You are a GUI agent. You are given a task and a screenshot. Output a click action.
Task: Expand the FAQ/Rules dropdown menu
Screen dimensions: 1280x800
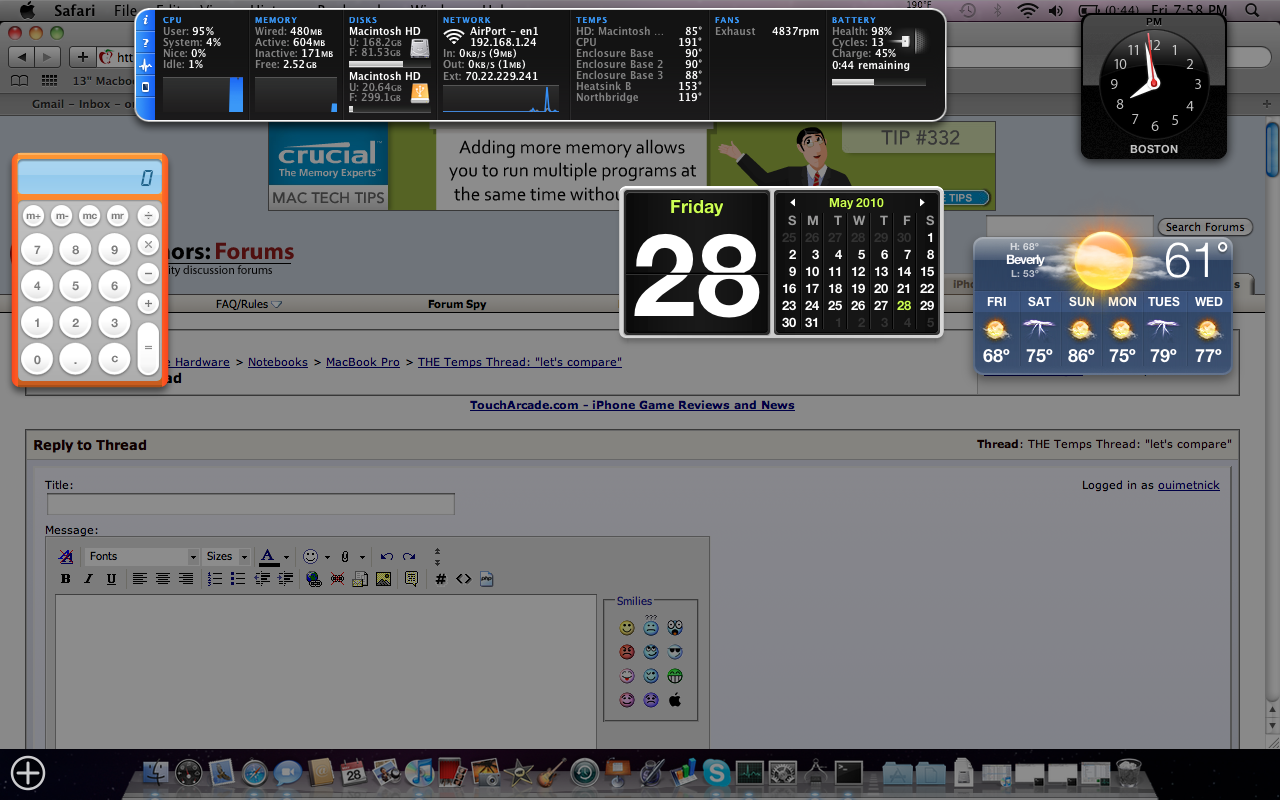point(249,304)
